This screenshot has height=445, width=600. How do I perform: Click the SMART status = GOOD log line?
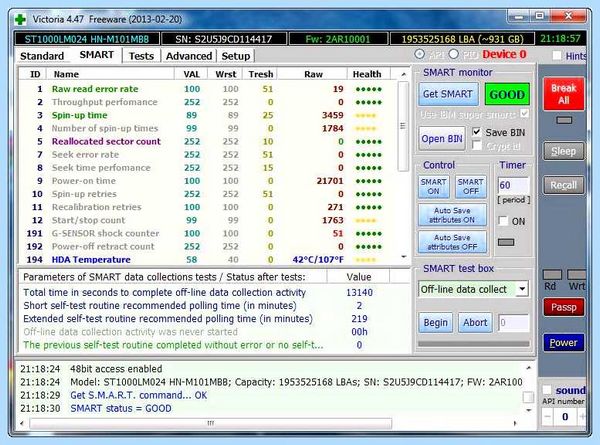click(121, 408)
